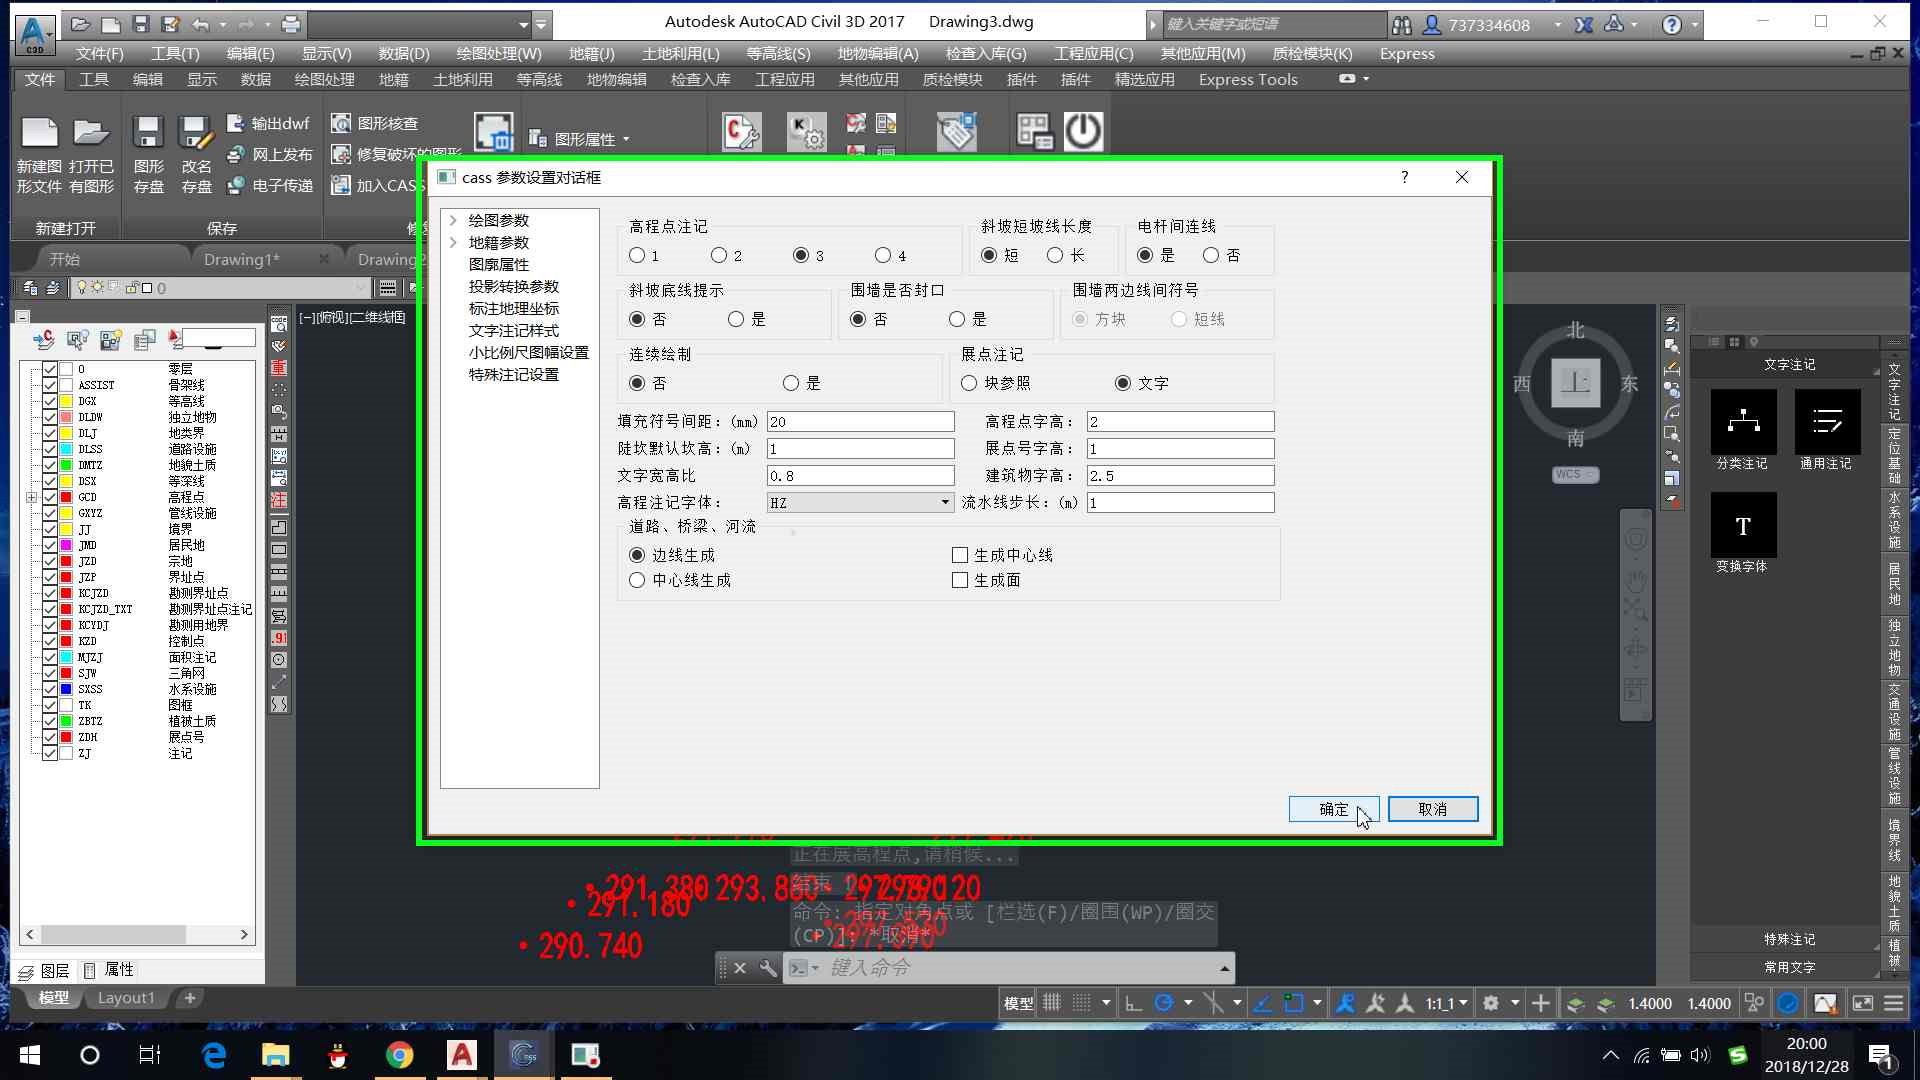The image size is (1920, 1080).
Task: Check the 生成中心线 checkbox
Action: pos(960,555)
